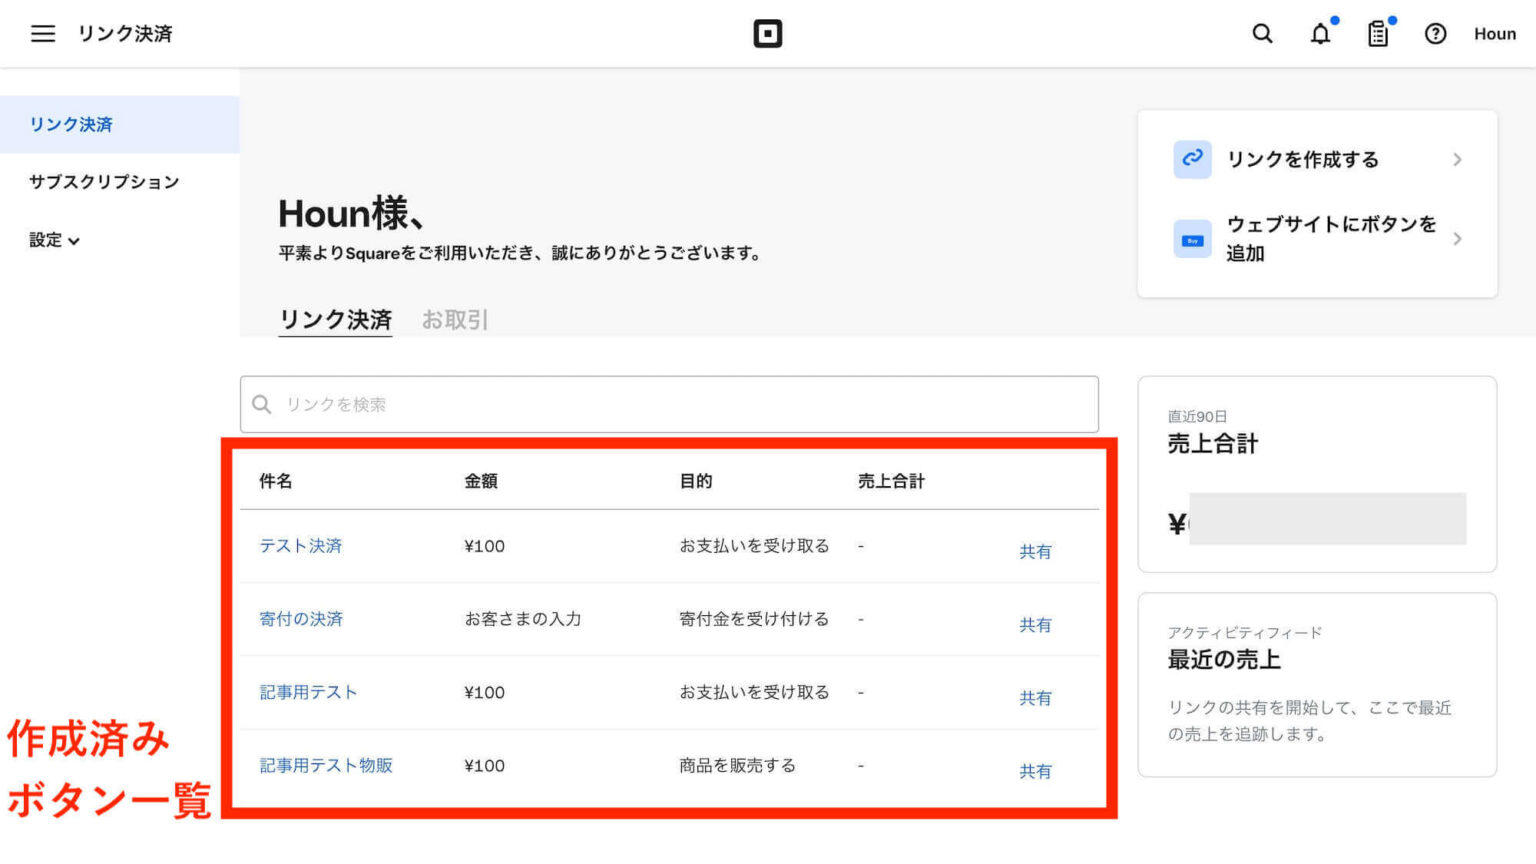Click the chevron next to リンクを作成する
This screenshot has width=1536, height=864.
[1457, 159]
